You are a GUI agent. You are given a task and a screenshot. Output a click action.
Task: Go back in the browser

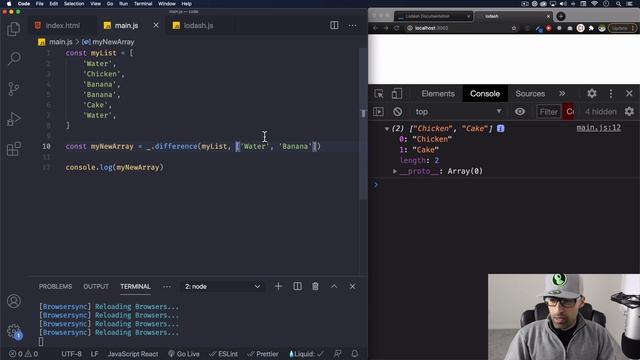coord(376,28)
